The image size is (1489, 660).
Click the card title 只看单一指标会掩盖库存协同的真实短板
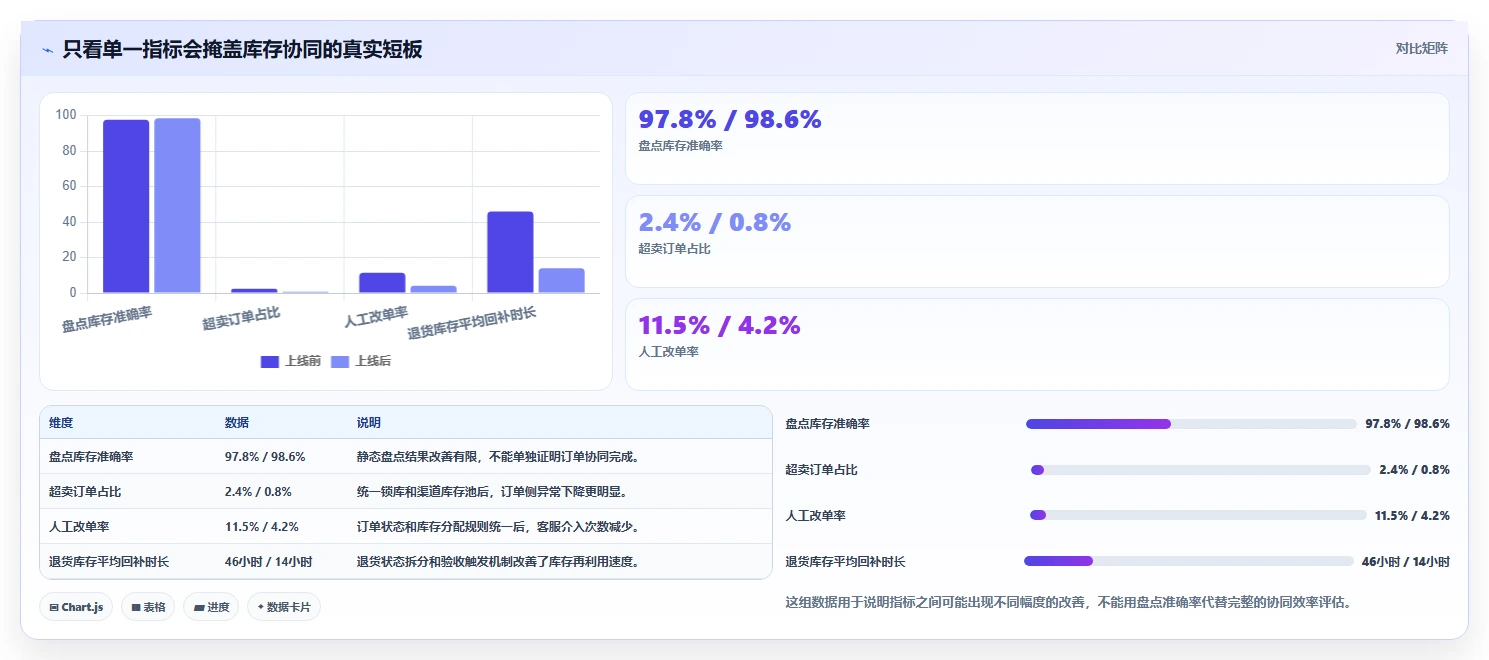242,50
